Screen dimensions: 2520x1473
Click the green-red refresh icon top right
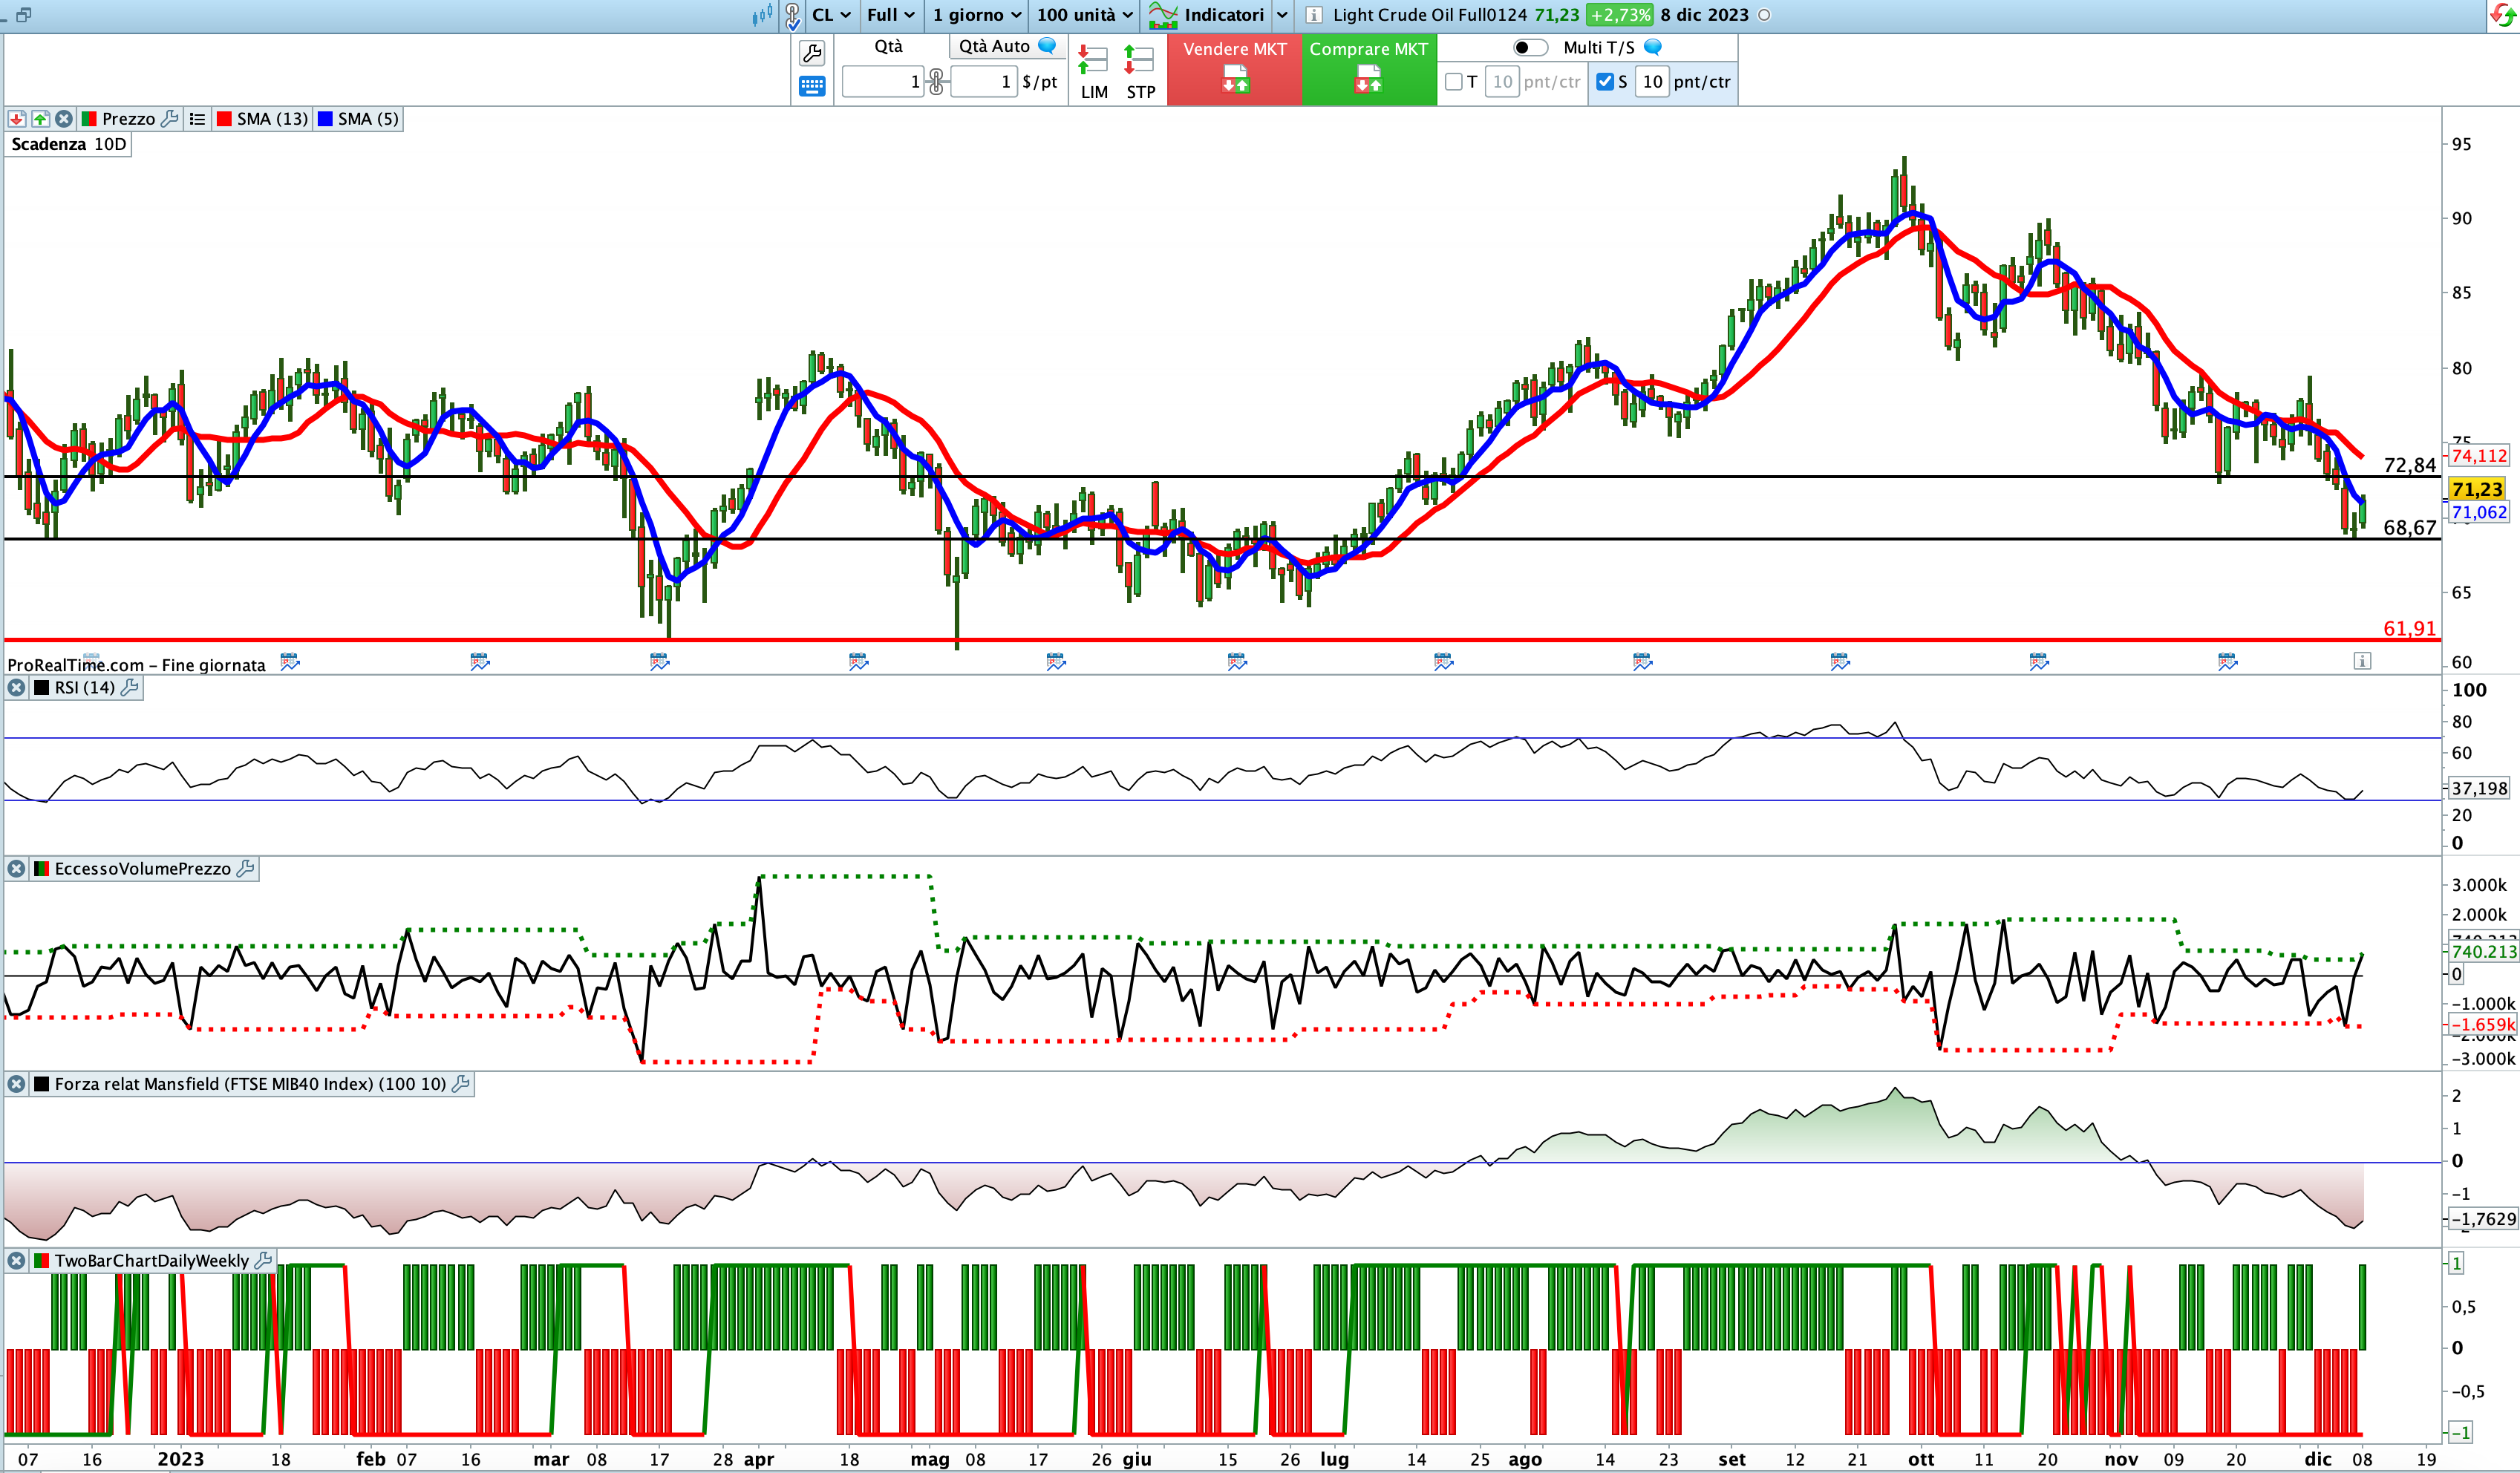(x=2502, y=16)
